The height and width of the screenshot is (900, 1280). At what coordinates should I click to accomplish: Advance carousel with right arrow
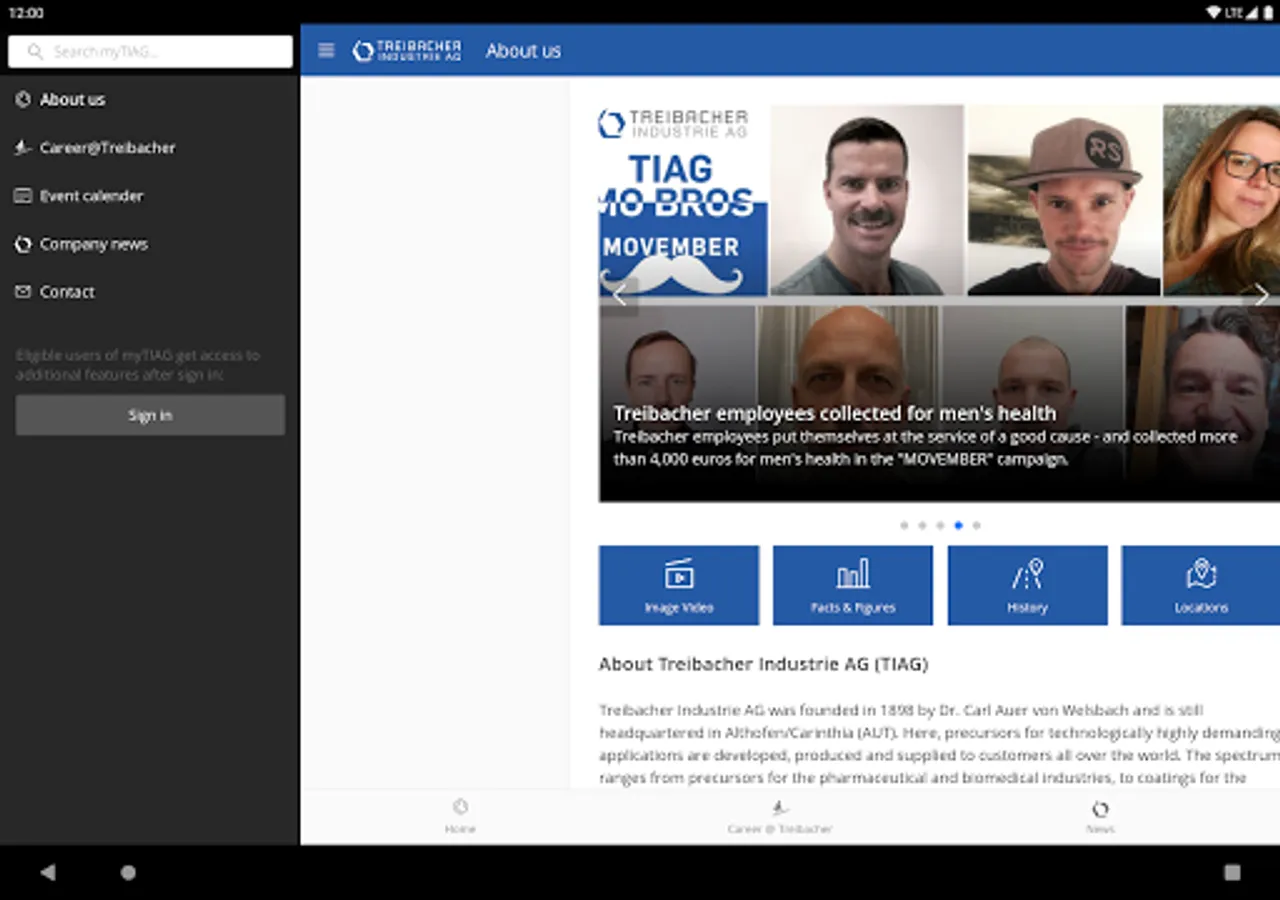pyautogui.click(x=1261, y=295)
